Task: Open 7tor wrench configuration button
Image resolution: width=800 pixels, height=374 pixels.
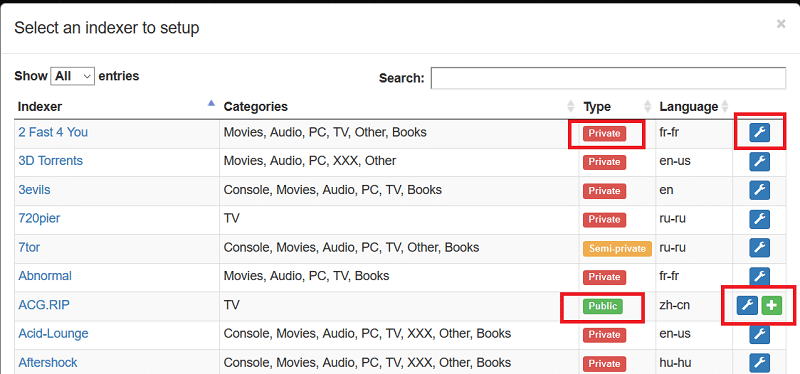Action: [x=759, y=248]
